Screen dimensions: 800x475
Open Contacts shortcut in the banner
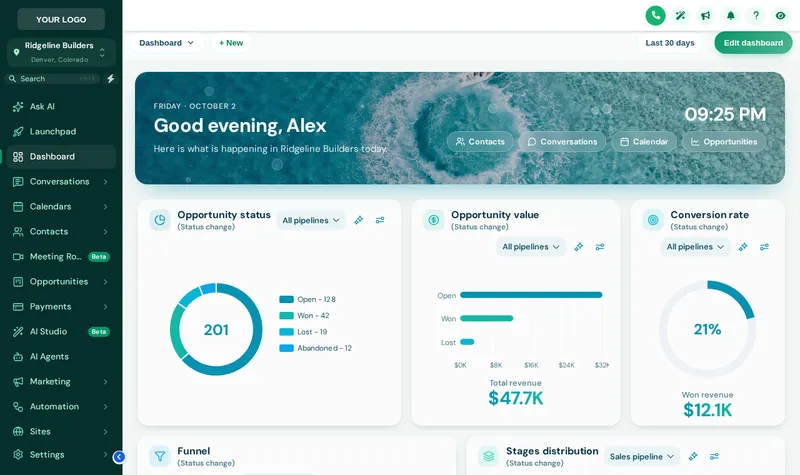[480, 142]
